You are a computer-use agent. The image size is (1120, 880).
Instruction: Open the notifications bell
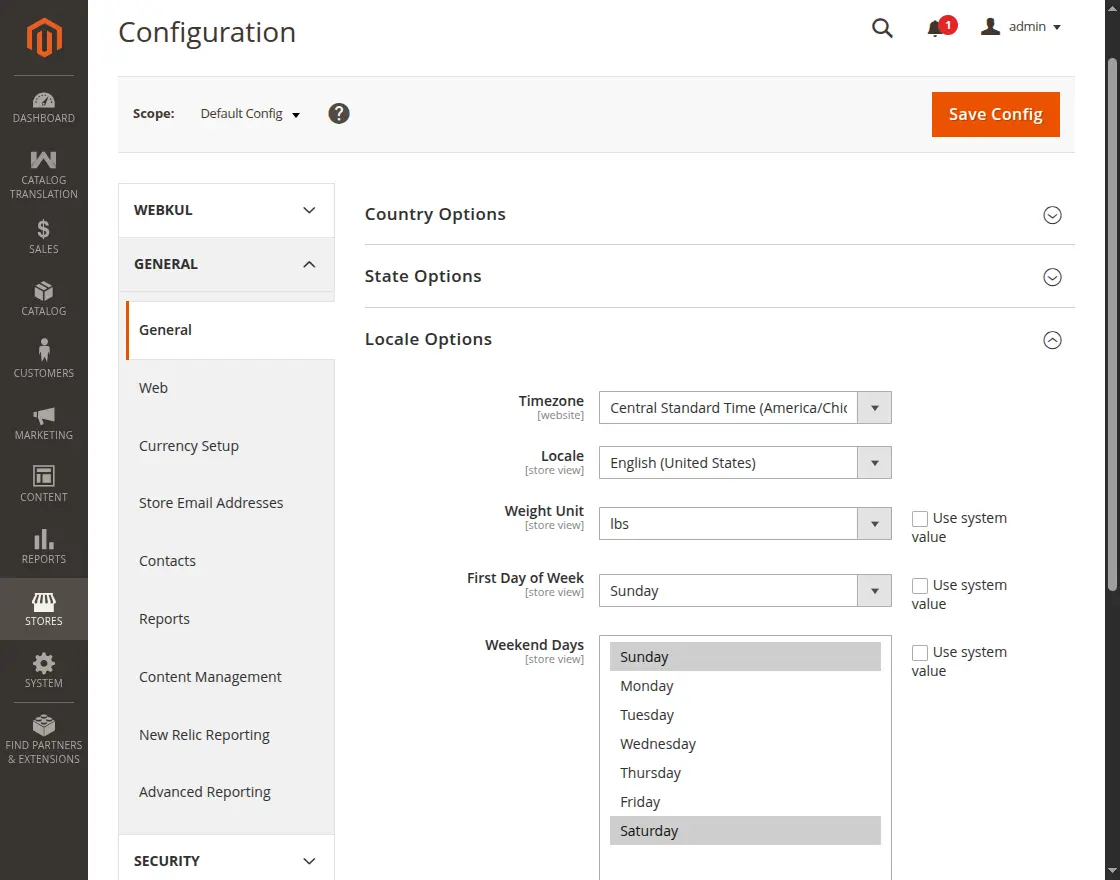(936, 28)
